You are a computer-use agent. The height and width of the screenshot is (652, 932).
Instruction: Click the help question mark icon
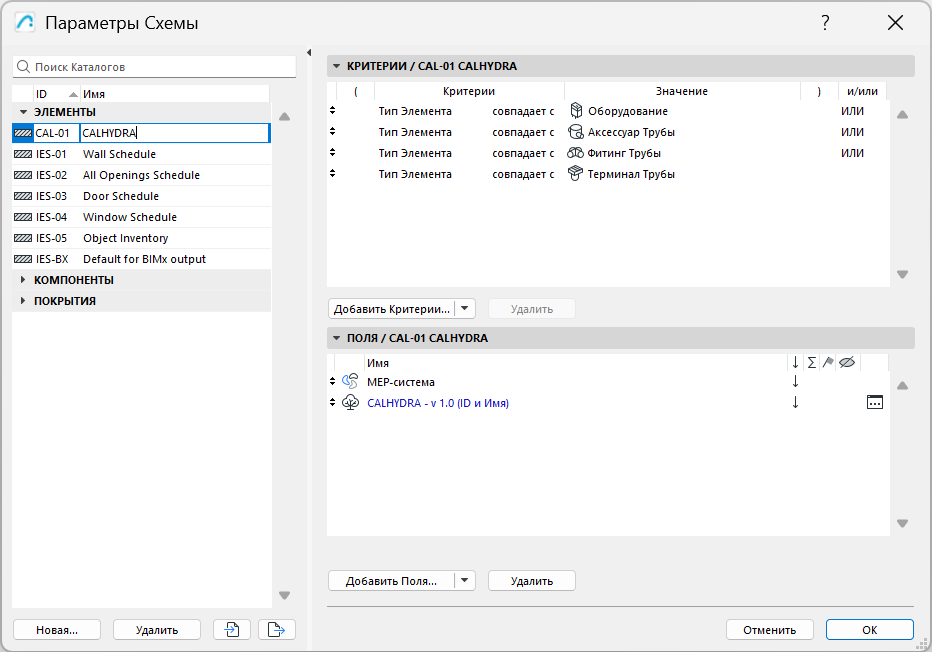click(x=825, y=22)
